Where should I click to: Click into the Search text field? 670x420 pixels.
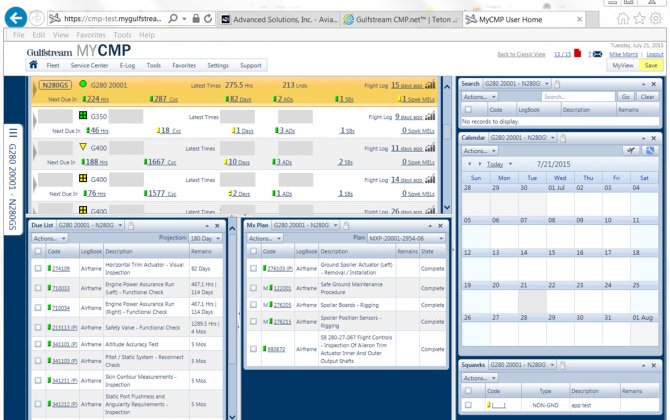(x=578, y=97)
